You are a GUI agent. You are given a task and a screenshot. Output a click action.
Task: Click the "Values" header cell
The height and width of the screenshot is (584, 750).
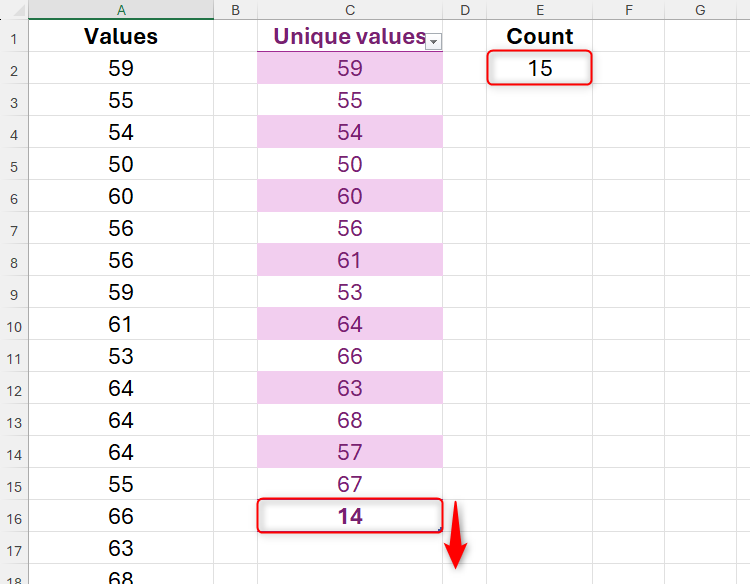tap(121, 37)
